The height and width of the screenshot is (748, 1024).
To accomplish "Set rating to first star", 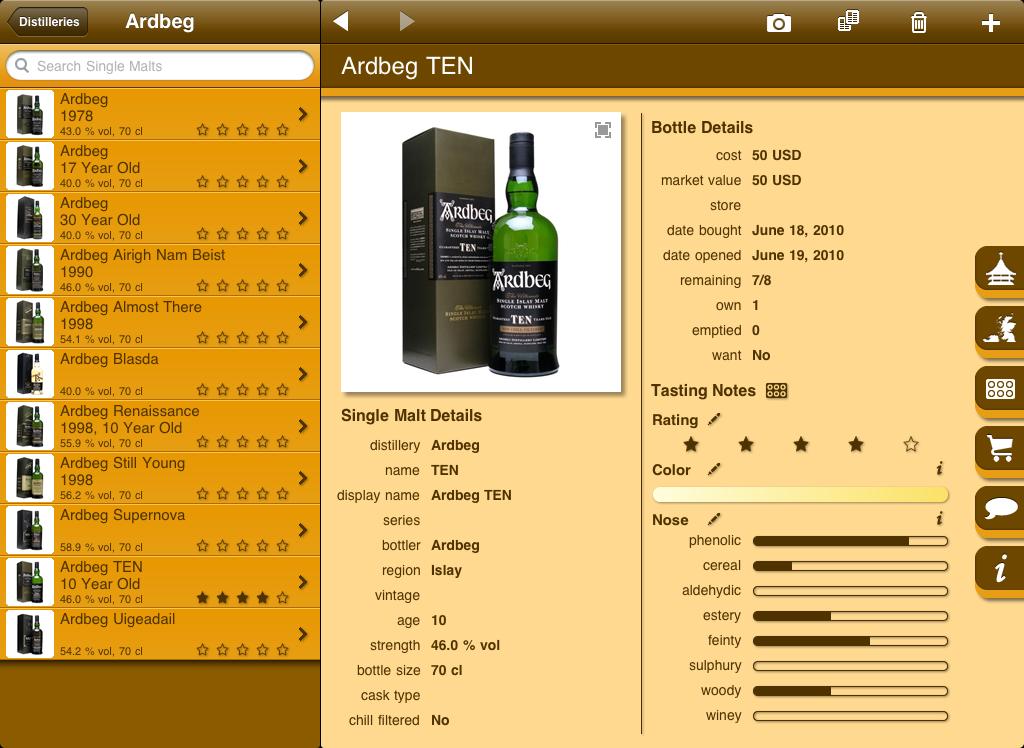I will click(691, 445).
